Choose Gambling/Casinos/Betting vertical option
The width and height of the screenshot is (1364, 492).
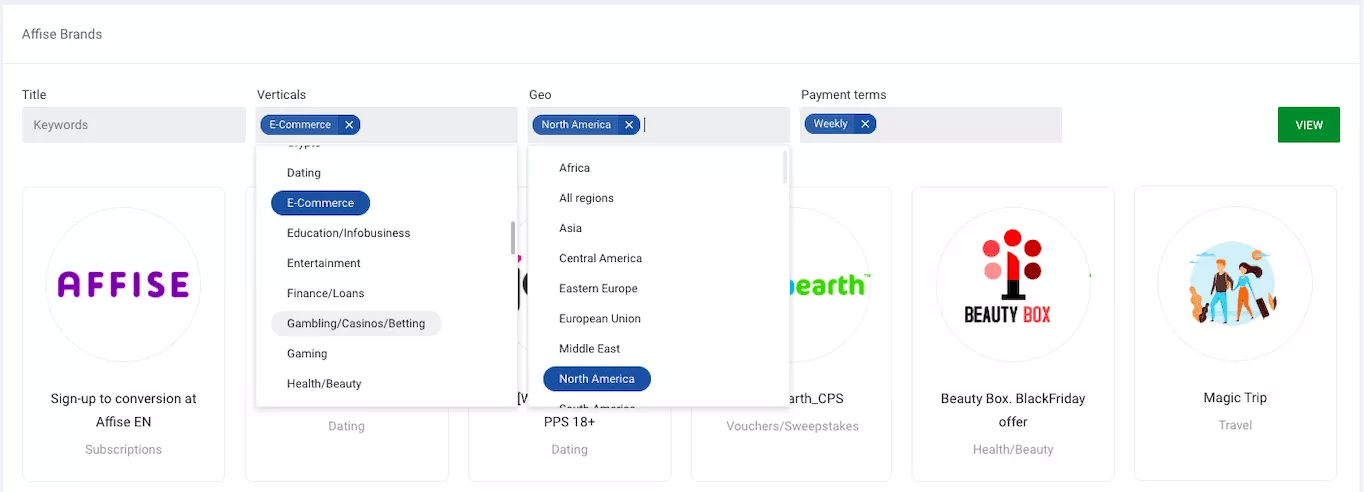point(356,323)
